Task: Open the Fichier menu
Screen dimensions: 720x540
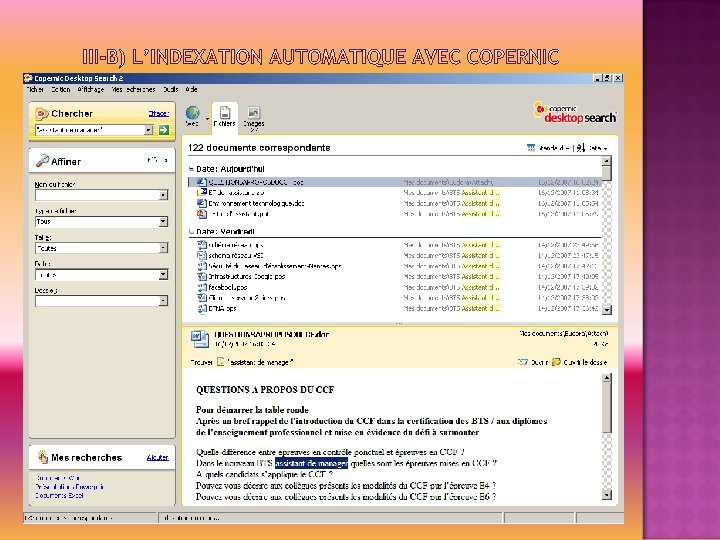Action: pos(35,90)
